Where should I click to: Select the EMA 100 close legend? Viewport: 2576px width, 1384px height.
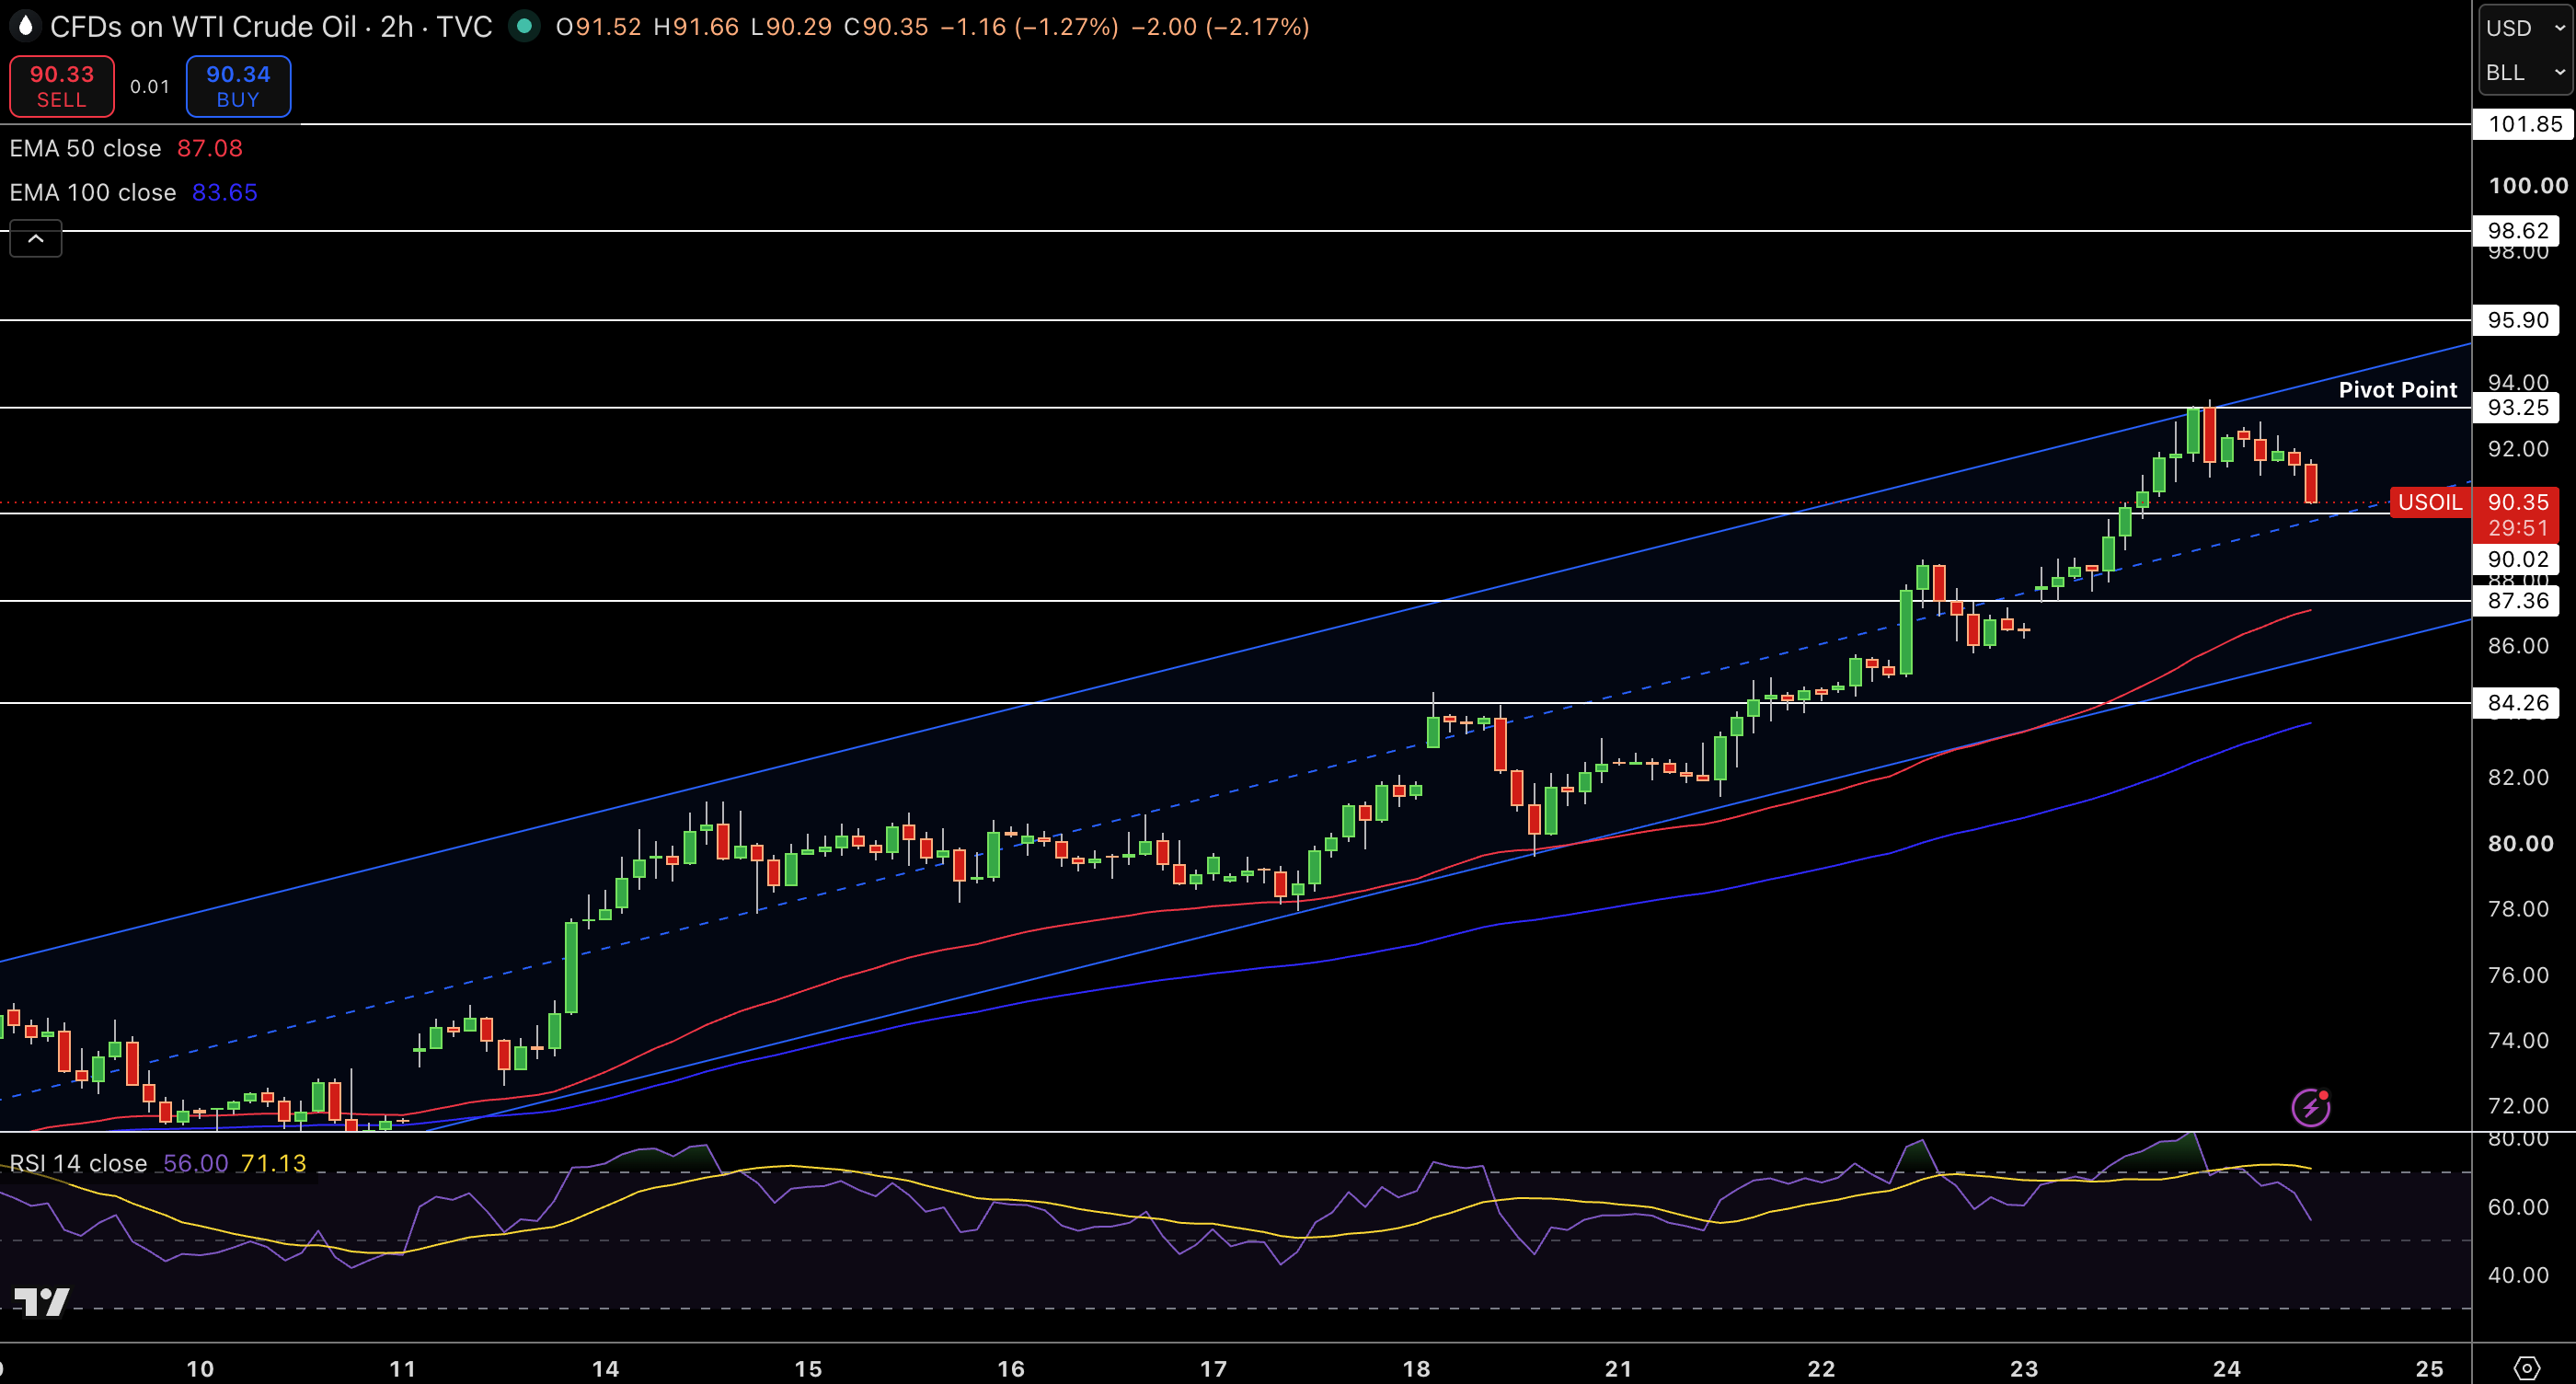pyautogui.click(x=92, y=192)
